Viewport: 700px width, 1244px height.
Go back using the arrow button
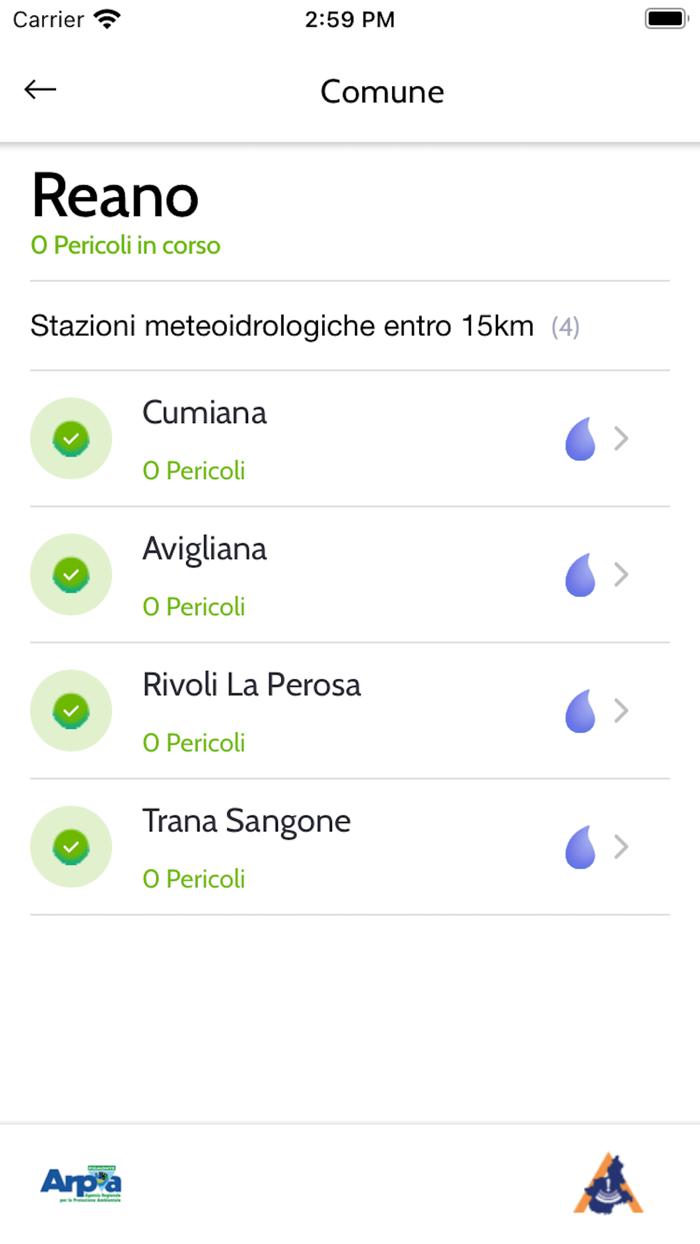point(40,89)
